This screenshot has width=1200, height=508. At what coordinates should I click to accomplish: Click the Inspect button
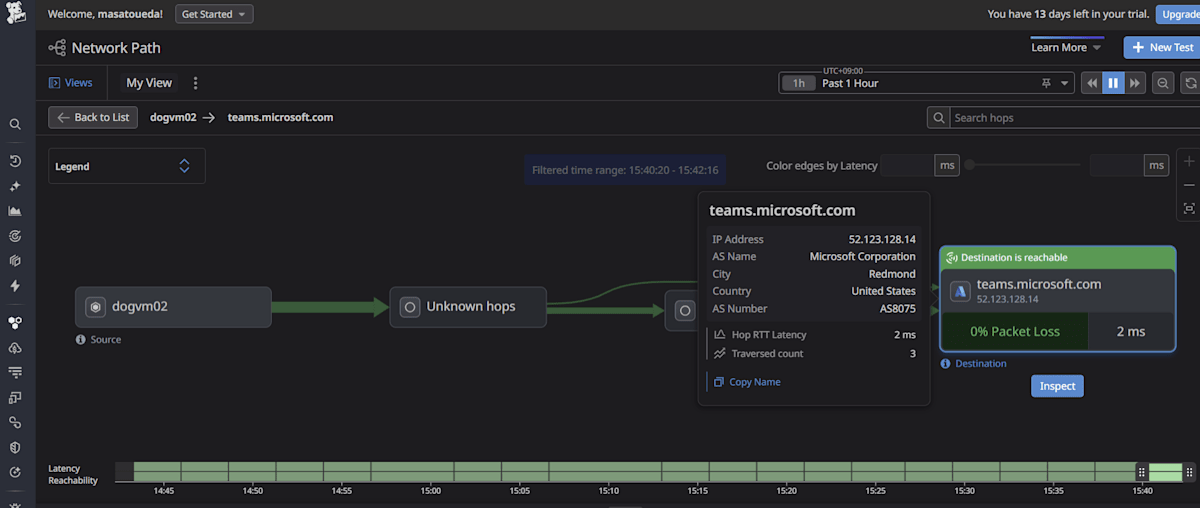[1057, 386]
